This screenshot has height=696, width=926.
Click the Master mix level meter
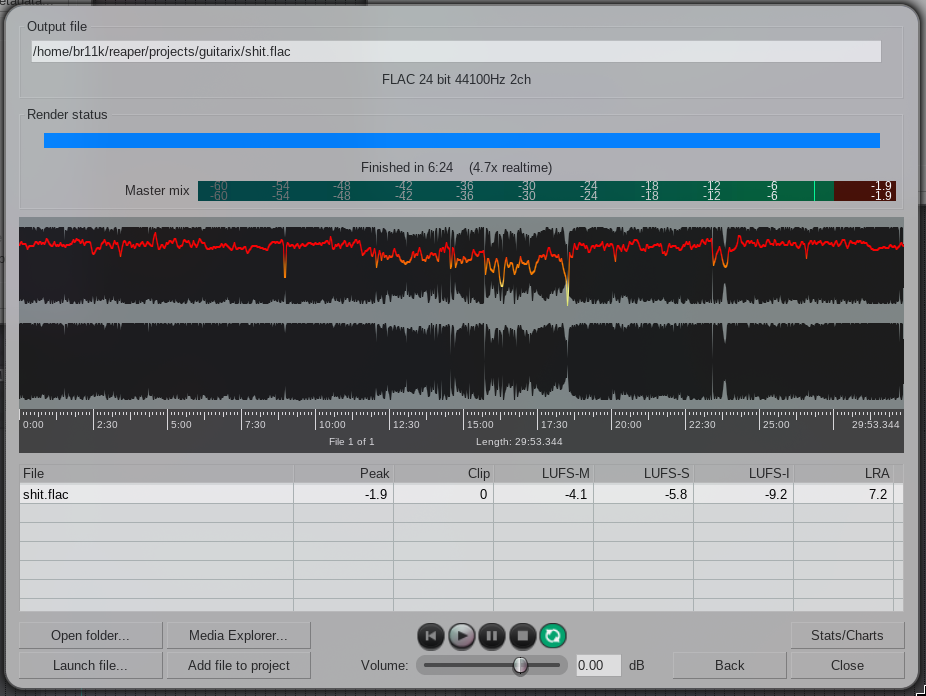coord(546,191)
